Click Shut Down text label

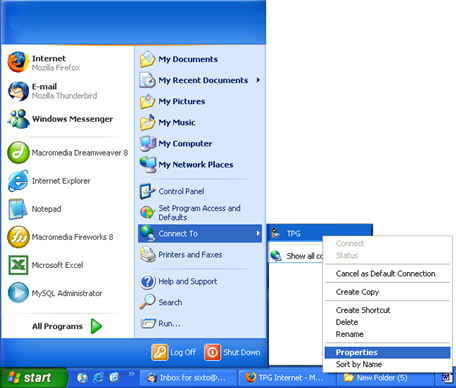pos(242,352)
